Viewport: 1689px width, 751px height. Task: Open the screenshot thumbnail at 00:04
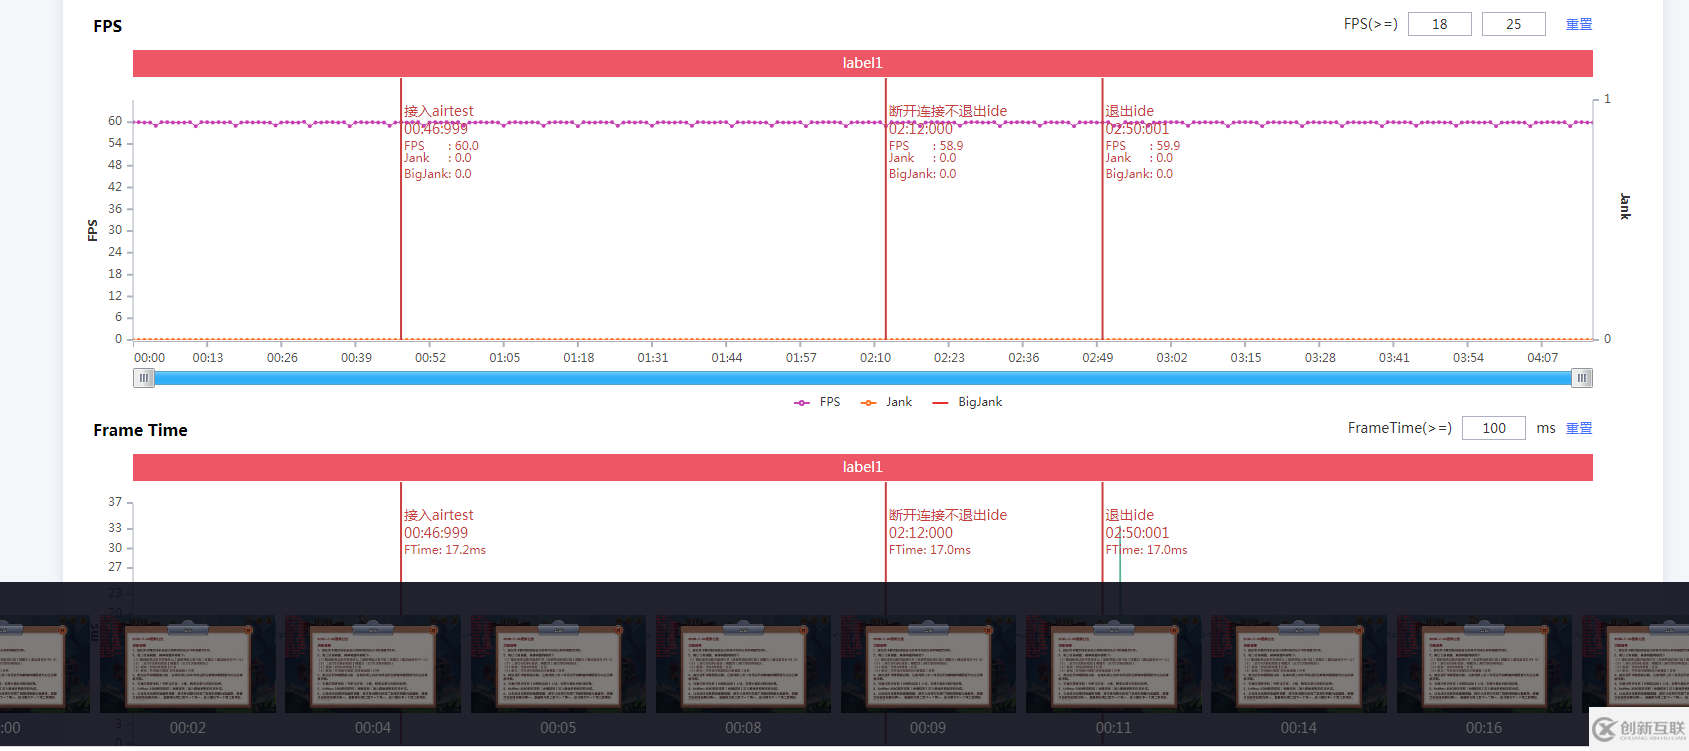click(373, 664)
